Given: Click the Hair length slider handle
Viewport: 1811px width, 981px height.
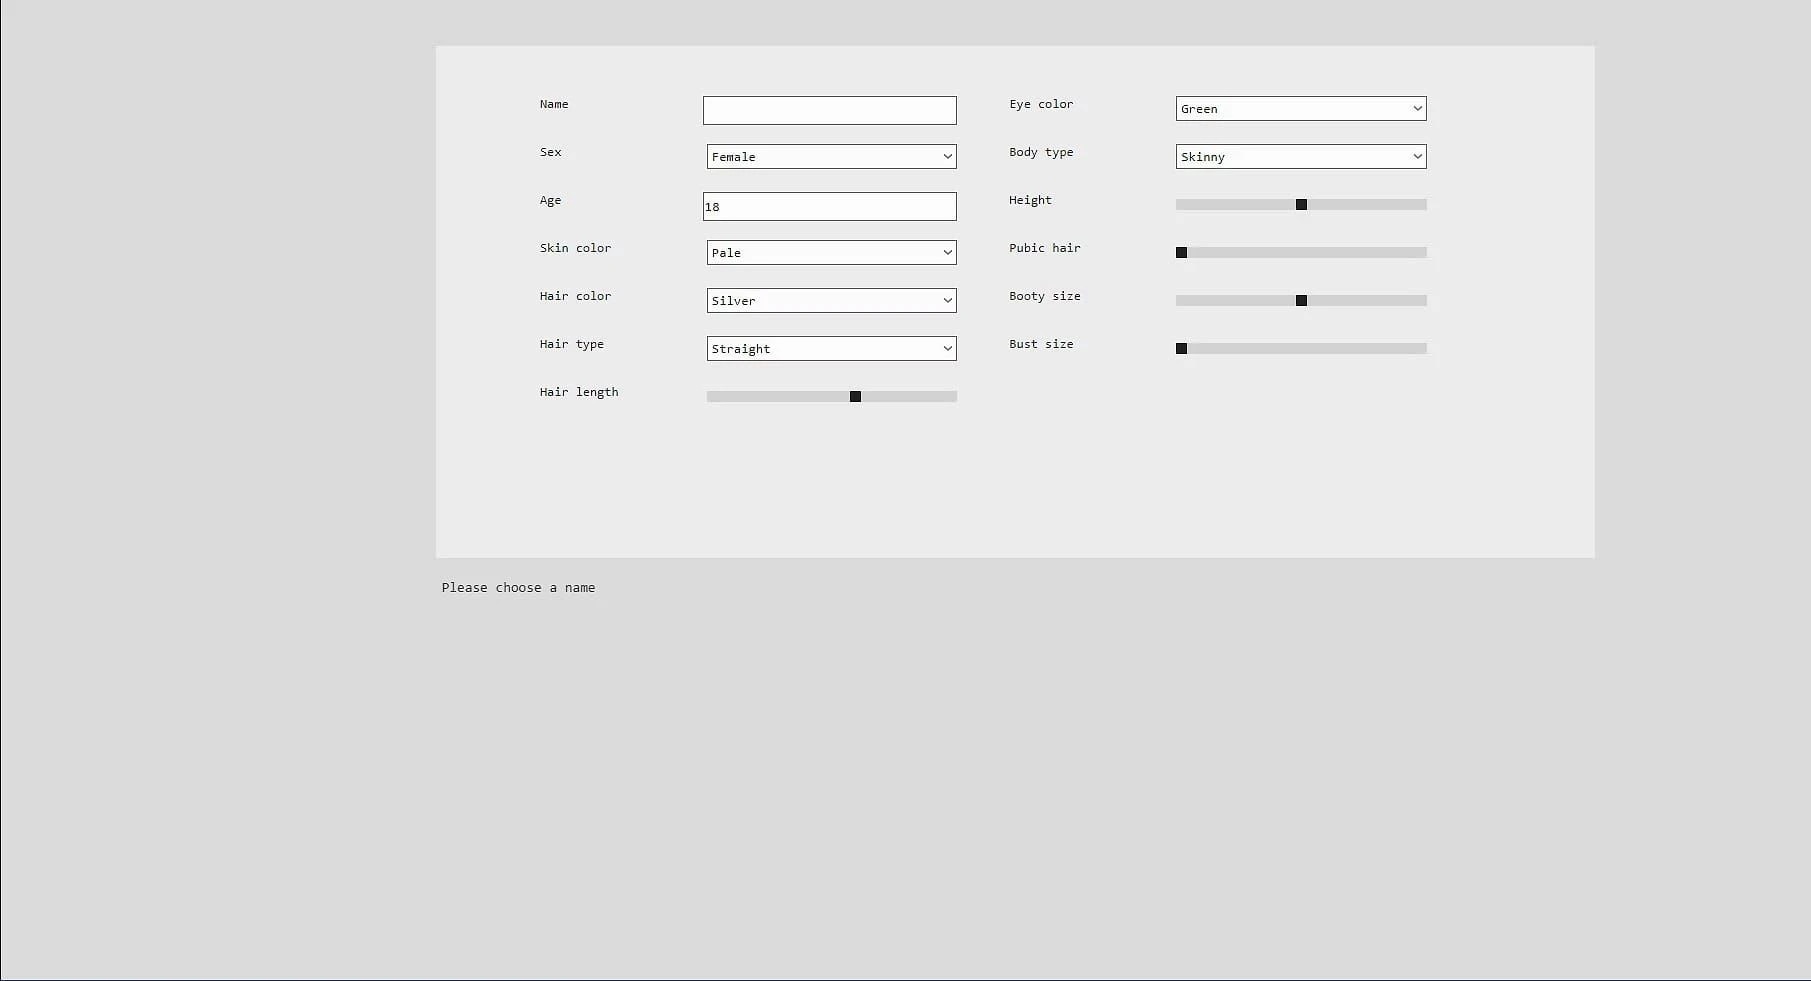Looking at the screenshot, I should pyautogui.click(x=855, y=397).
